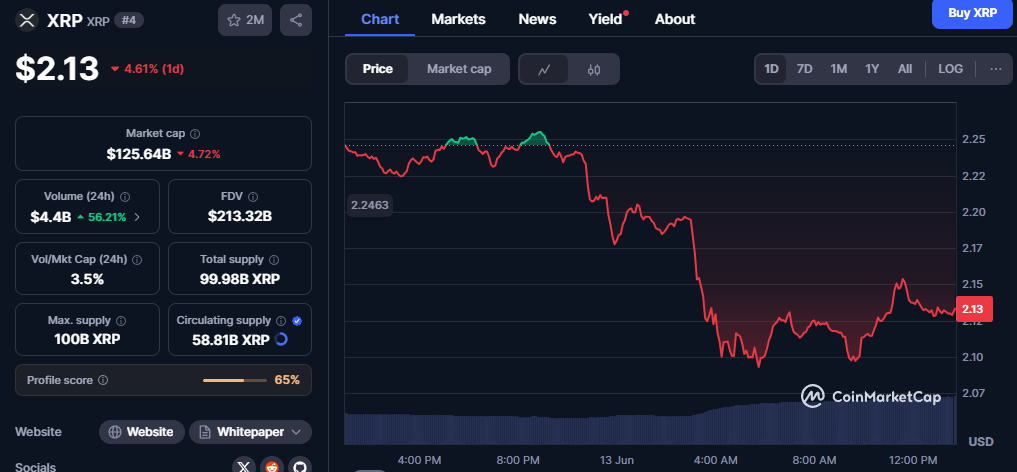Click the Circulating supply info icon
The image size is (1017, 472).
tap(281, 321)
